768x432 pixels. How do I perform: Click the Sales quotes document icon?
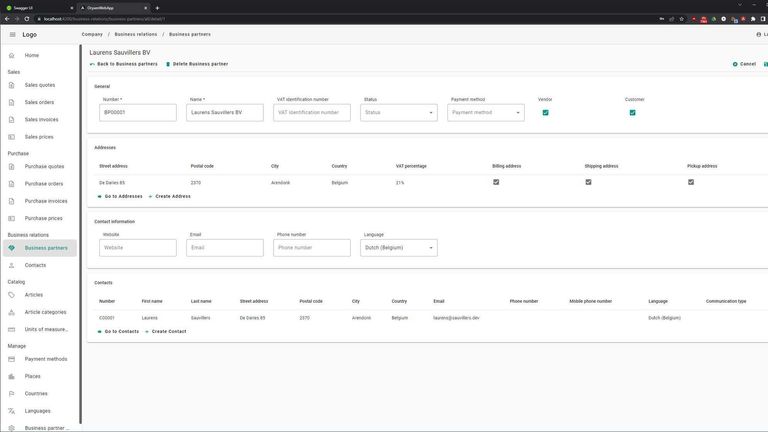click(x=12, y=85)
